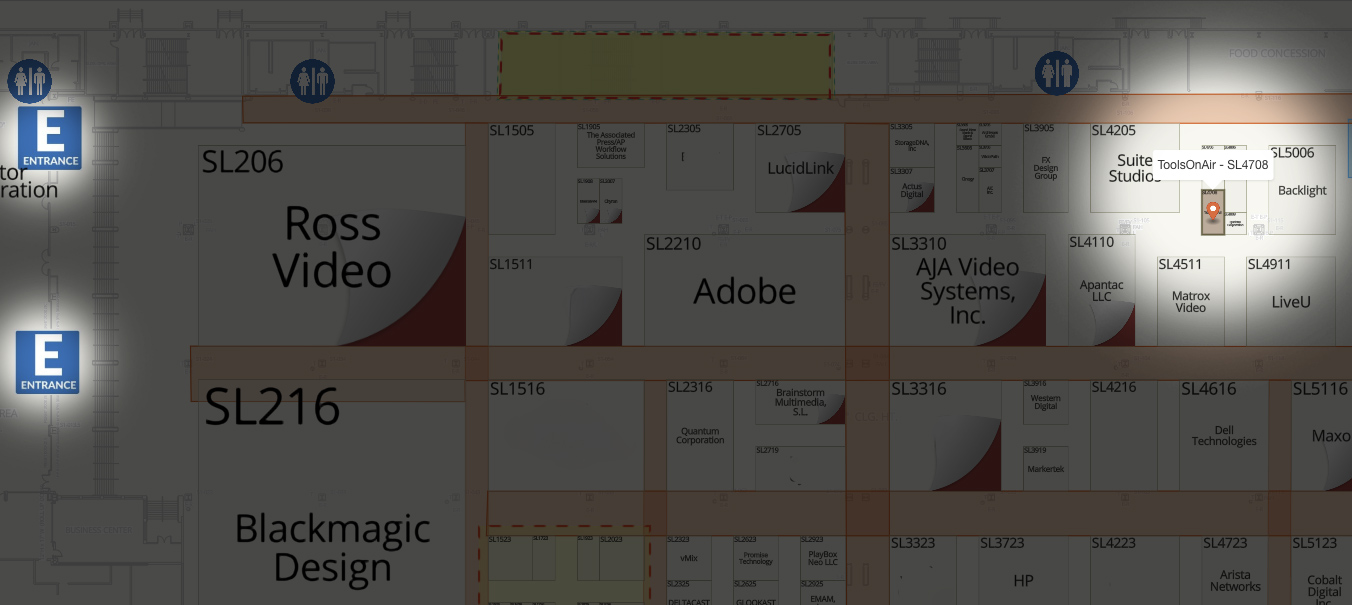
Task: Click the vMix booth
Action: [688, 558]
